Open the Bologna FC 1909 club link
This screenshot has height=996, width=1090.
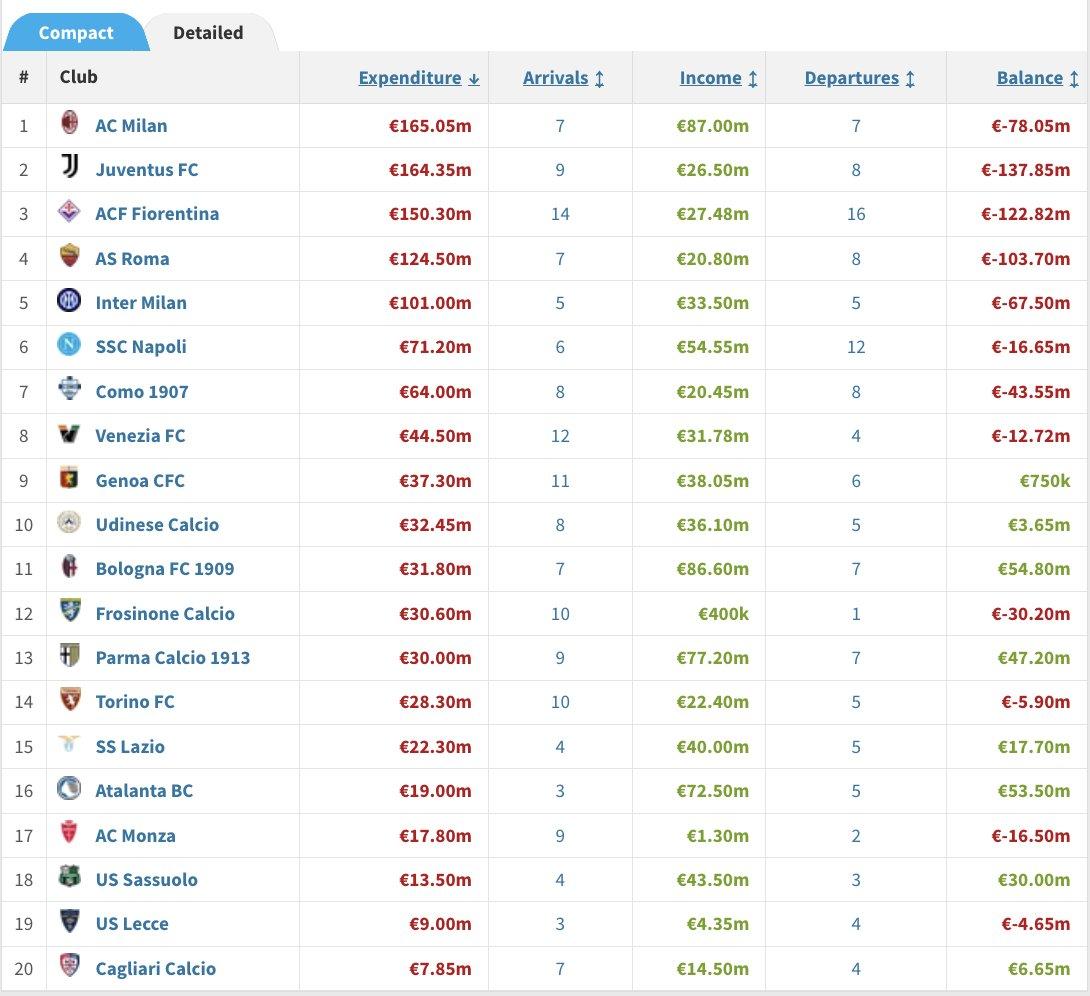point(165,569)
